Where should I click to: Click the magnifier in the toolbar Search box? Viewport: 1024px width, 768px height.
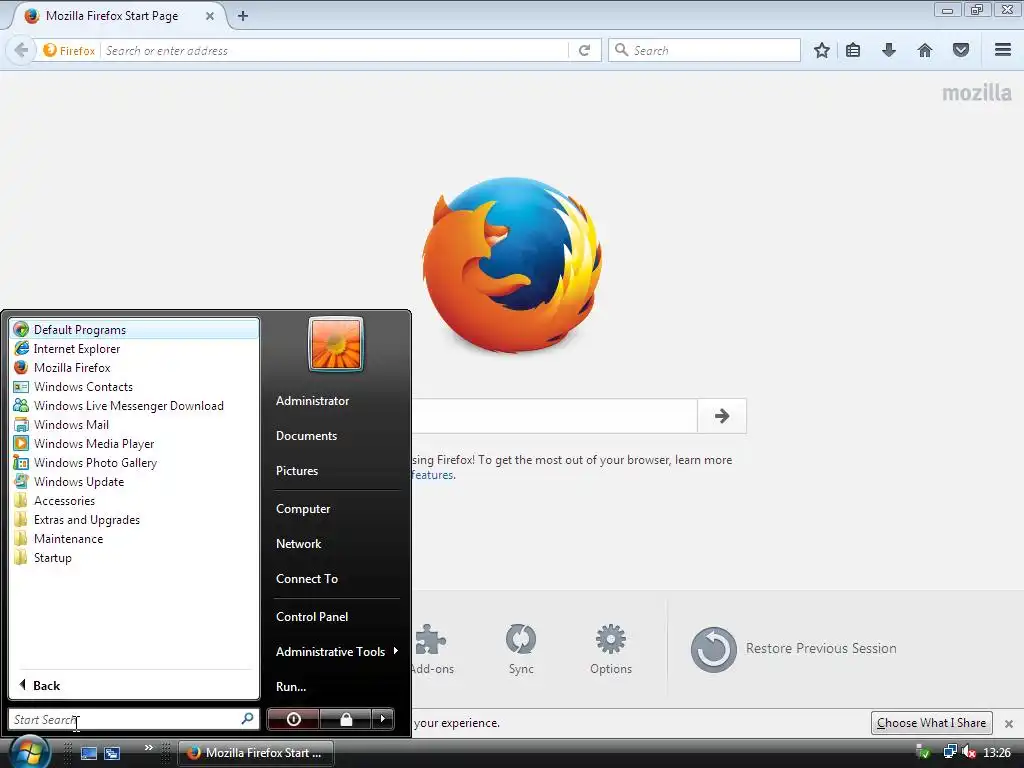[622, 50]
